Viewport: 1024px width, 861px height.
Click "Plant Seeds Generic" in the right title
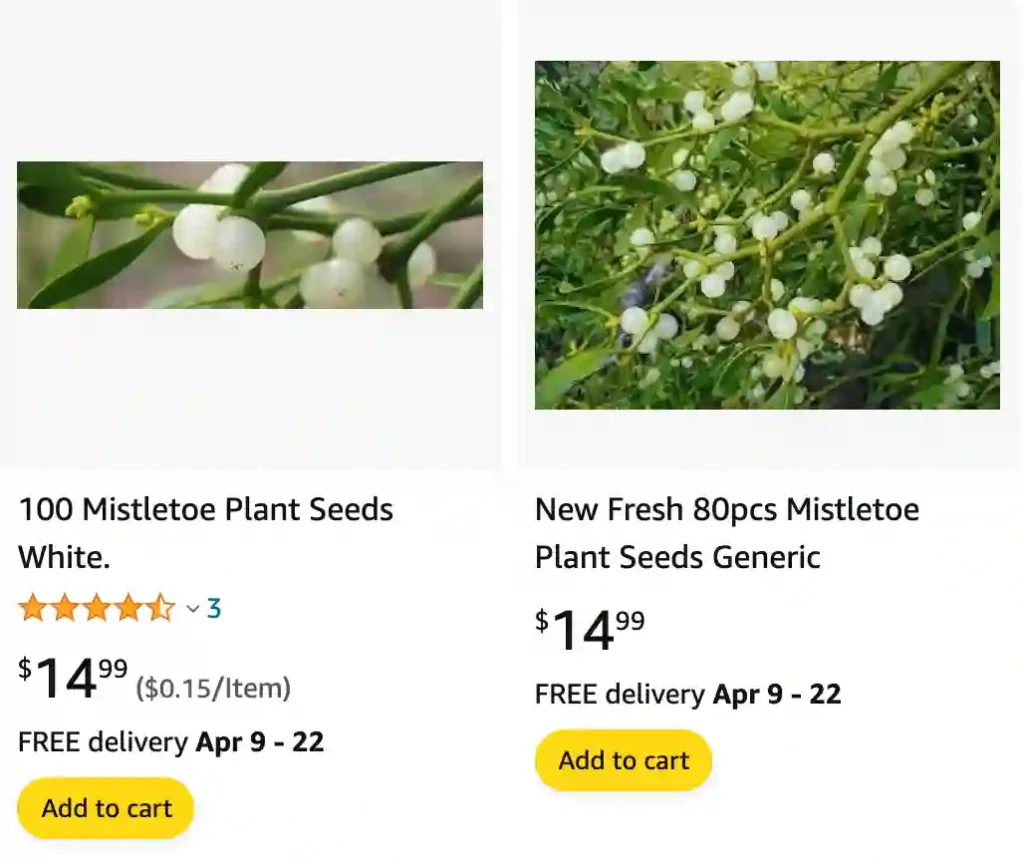pyautogui.click(x=678, y=557)
